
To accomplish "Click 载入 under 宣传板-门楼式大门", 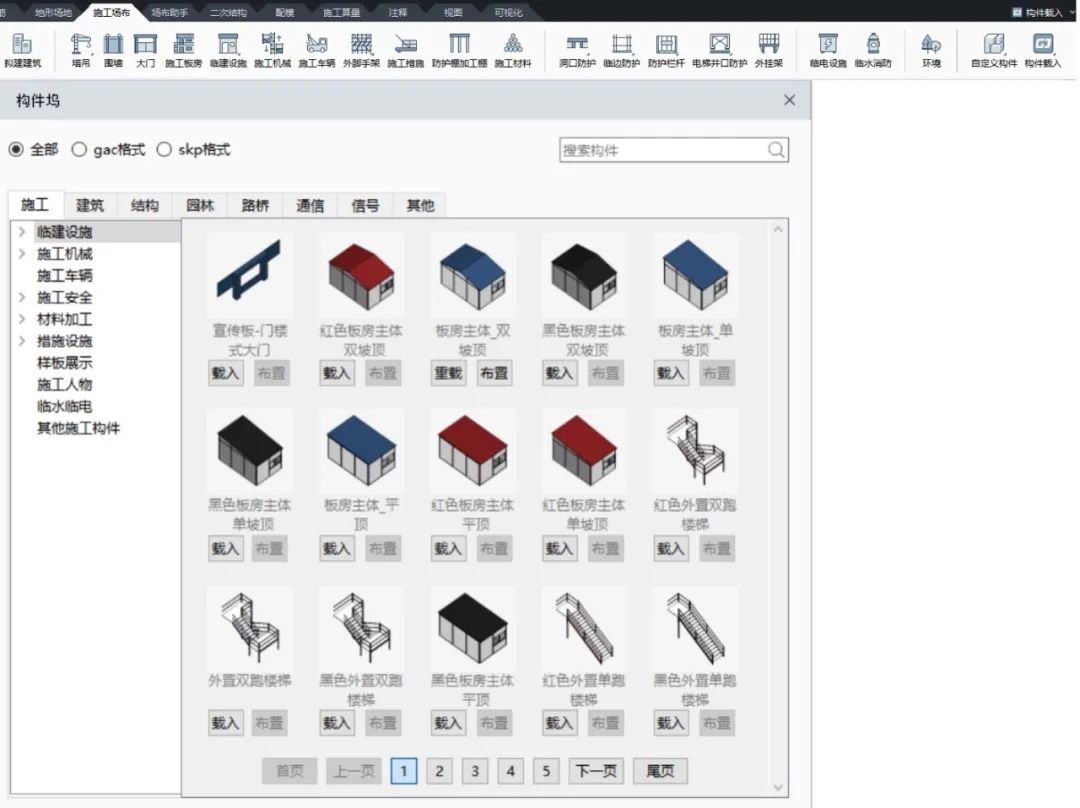I will 225,373.
